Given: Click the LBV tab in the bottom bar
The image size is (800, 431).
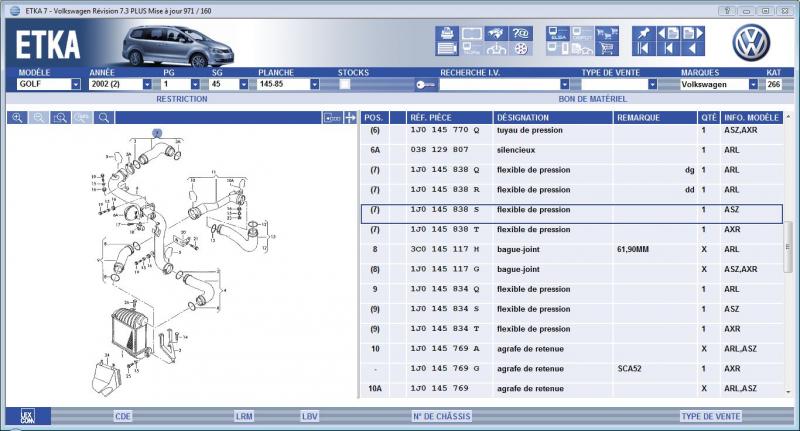Looking at the screenshot, I should click(x=310, y=416).
